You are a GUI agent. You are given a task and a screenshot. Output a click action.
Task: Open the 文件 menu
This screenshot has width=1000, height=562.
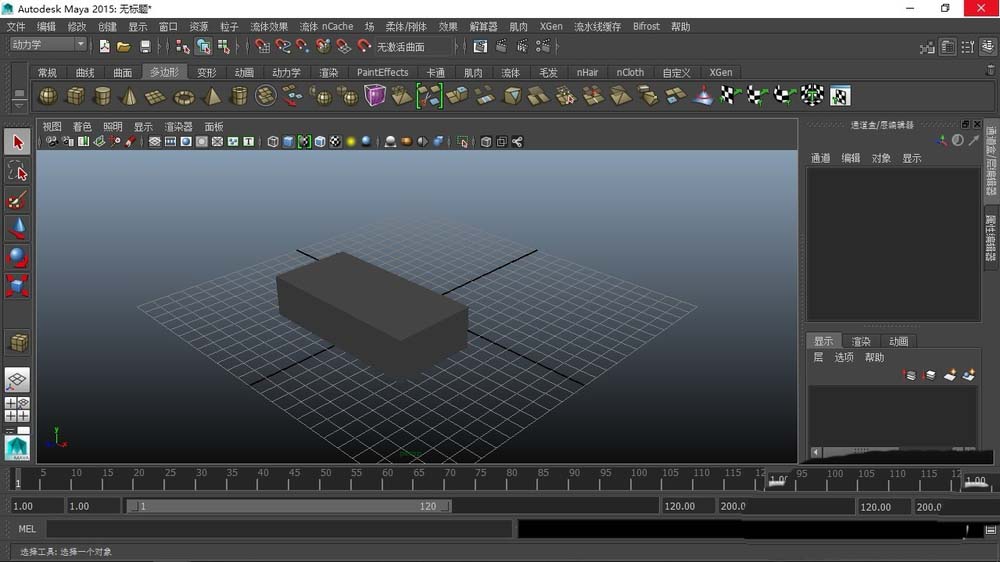point(16,26)
